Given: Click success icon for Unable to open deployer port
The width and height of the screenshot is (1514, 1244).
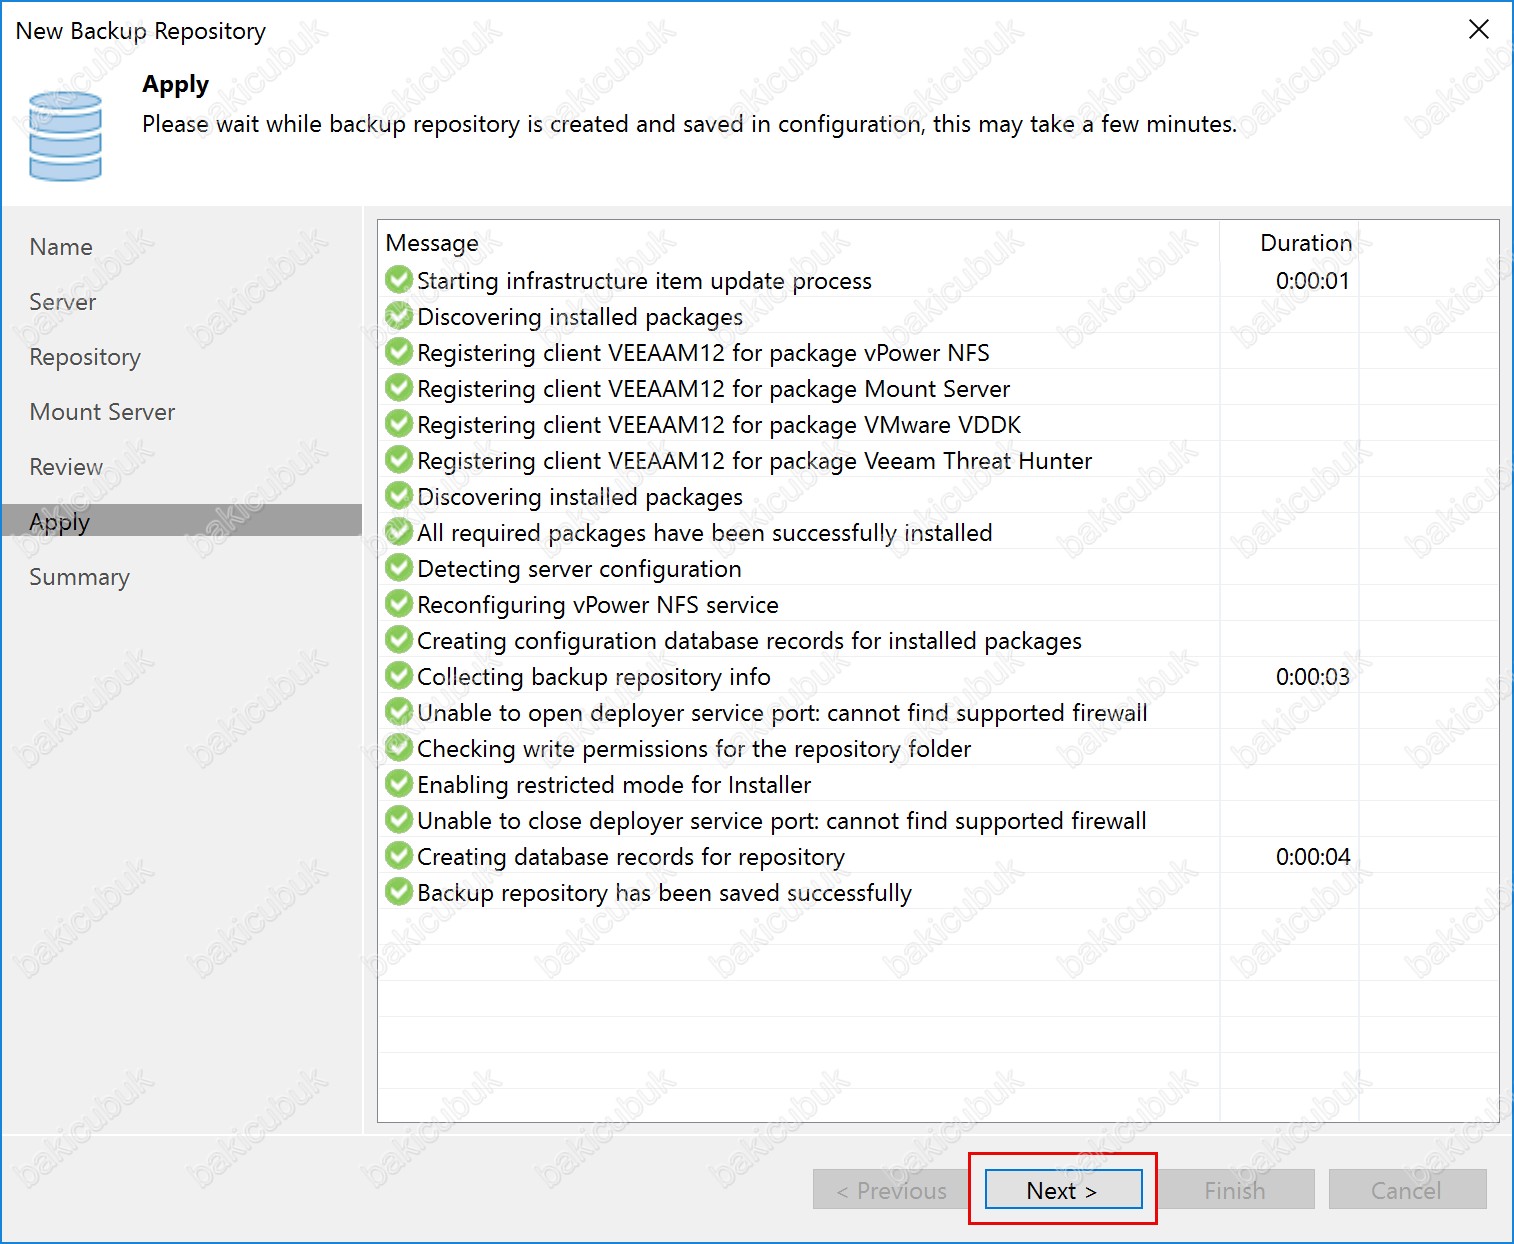Looking at the screenshot, I should [x=399, y=712].
